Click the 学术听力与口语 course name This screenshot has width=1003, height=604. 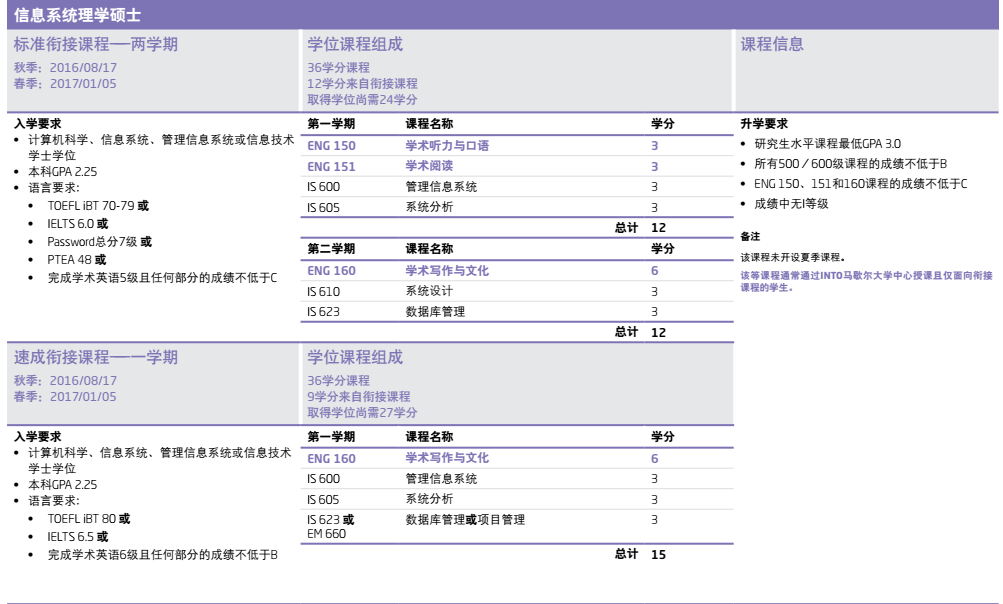(447, 146)
